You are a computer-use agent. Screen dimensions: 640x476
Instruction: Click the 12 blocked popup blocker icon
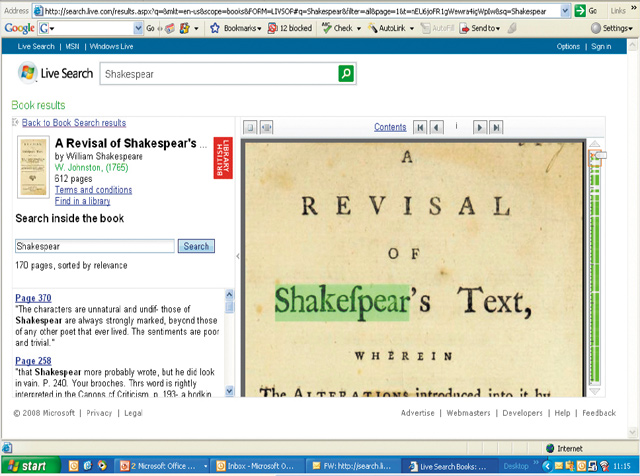click(290, 28)
